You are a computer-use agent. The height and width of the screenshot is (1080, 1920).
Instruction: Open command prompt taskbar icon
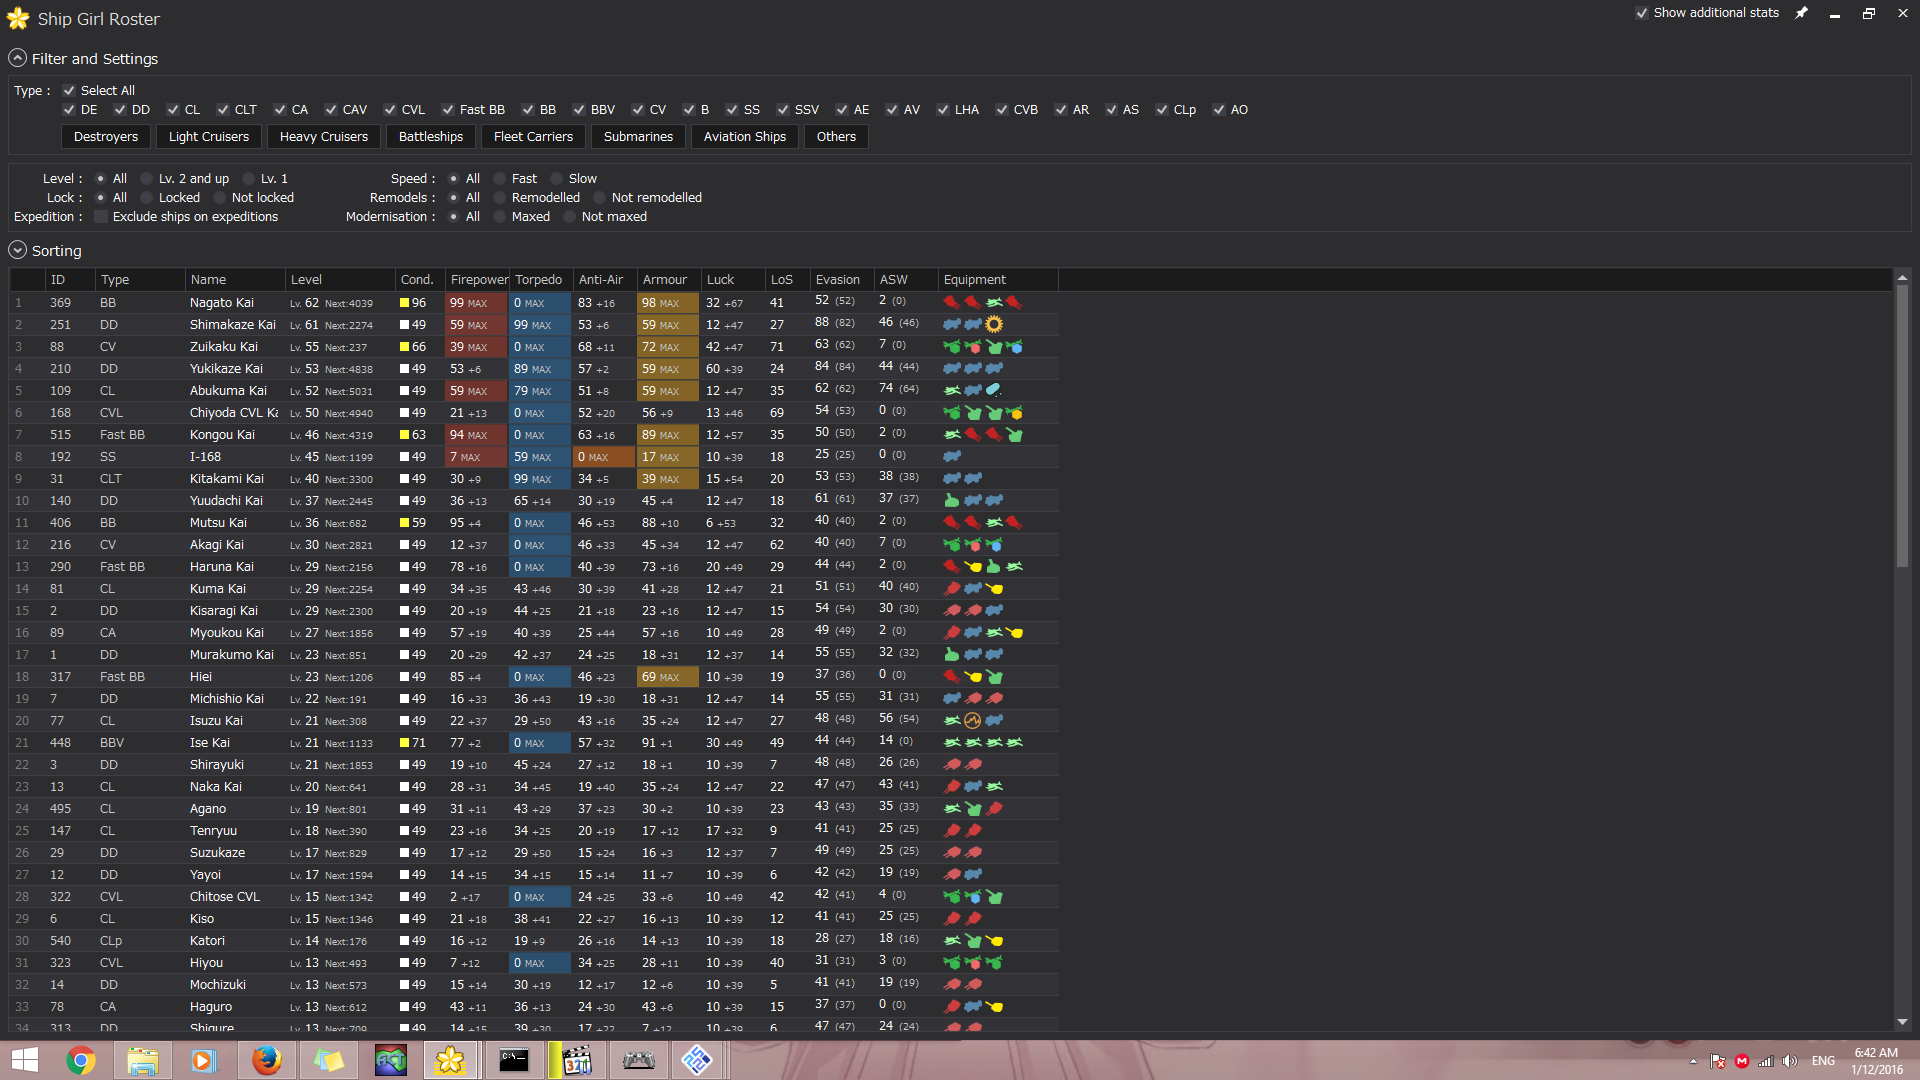coord(514,1060)
